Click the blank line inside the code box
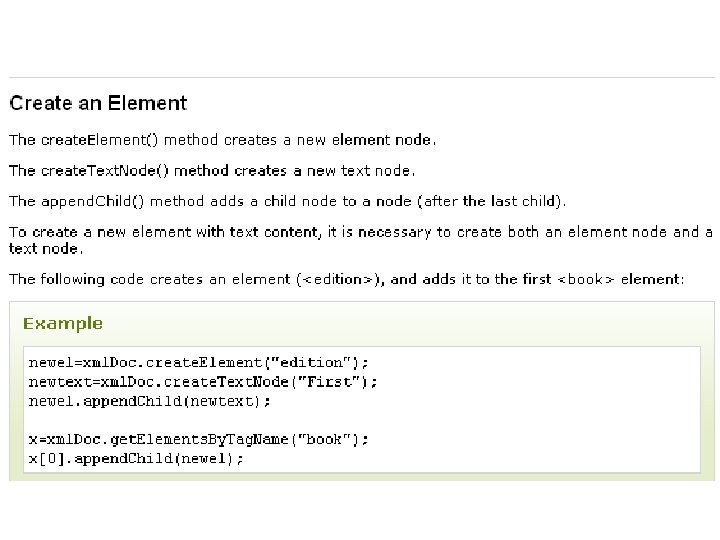720x540 pixels. 362,421
